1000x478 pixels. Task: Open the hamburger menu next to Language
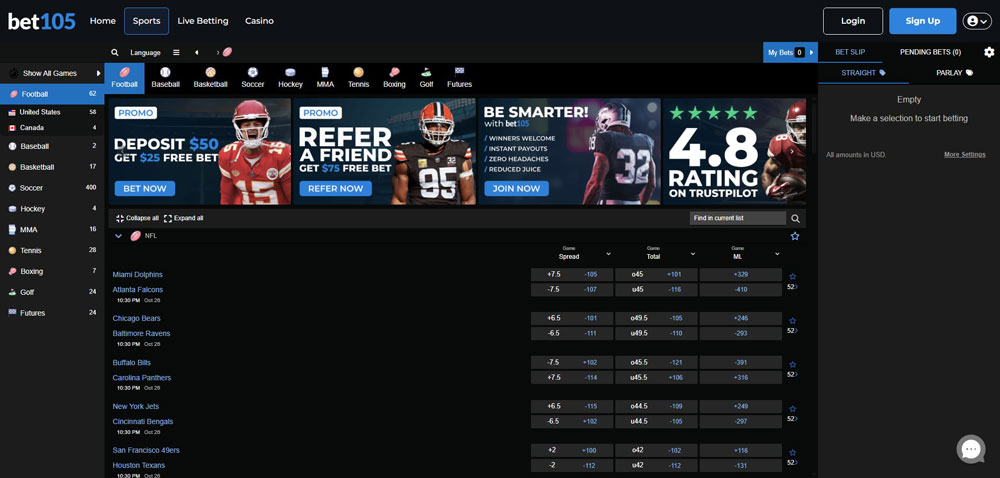click(x=176, y=52)
